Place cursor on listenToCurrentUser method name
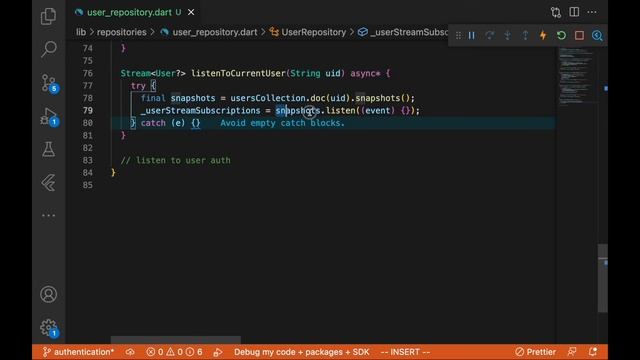640x360 pixels. pos(238,73)
